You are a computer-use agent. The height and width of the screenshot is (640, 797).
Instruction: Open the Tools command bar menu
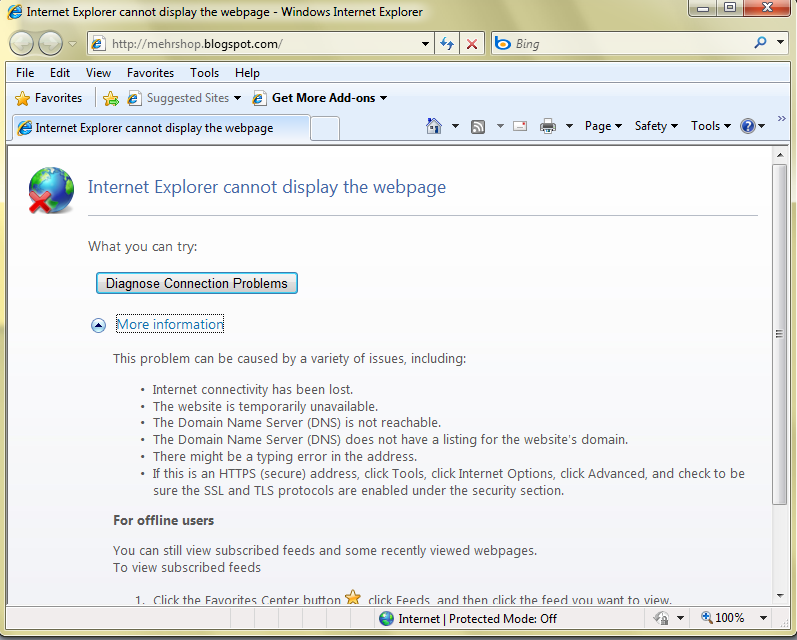click(711, 126)
